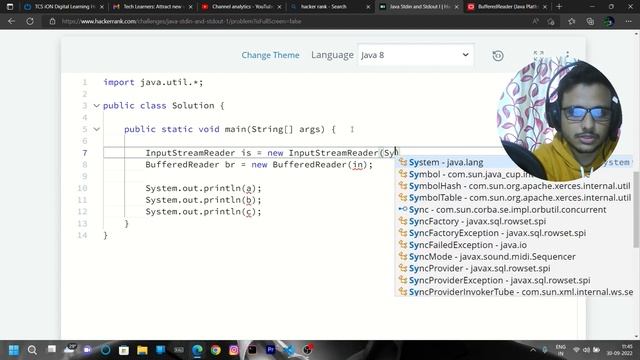Image resolution: width=640 pixels, height=360 pixels.
Task: Open the browser profile avatar
Action: [x=609, y=21]
